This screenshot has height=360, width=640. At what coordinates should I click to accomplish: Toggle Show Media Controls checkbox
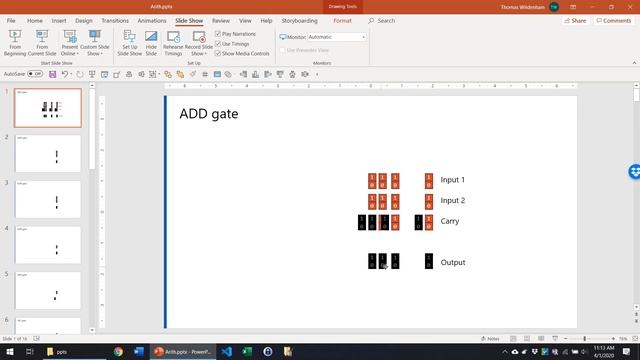coord(218,53)
